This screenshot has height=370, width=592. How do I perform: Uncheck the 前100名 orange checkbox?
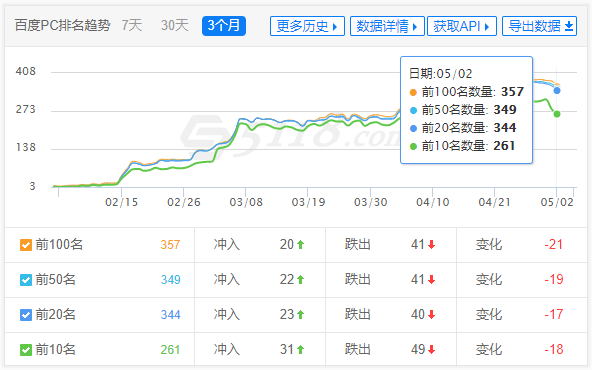(x=26, y=245)
